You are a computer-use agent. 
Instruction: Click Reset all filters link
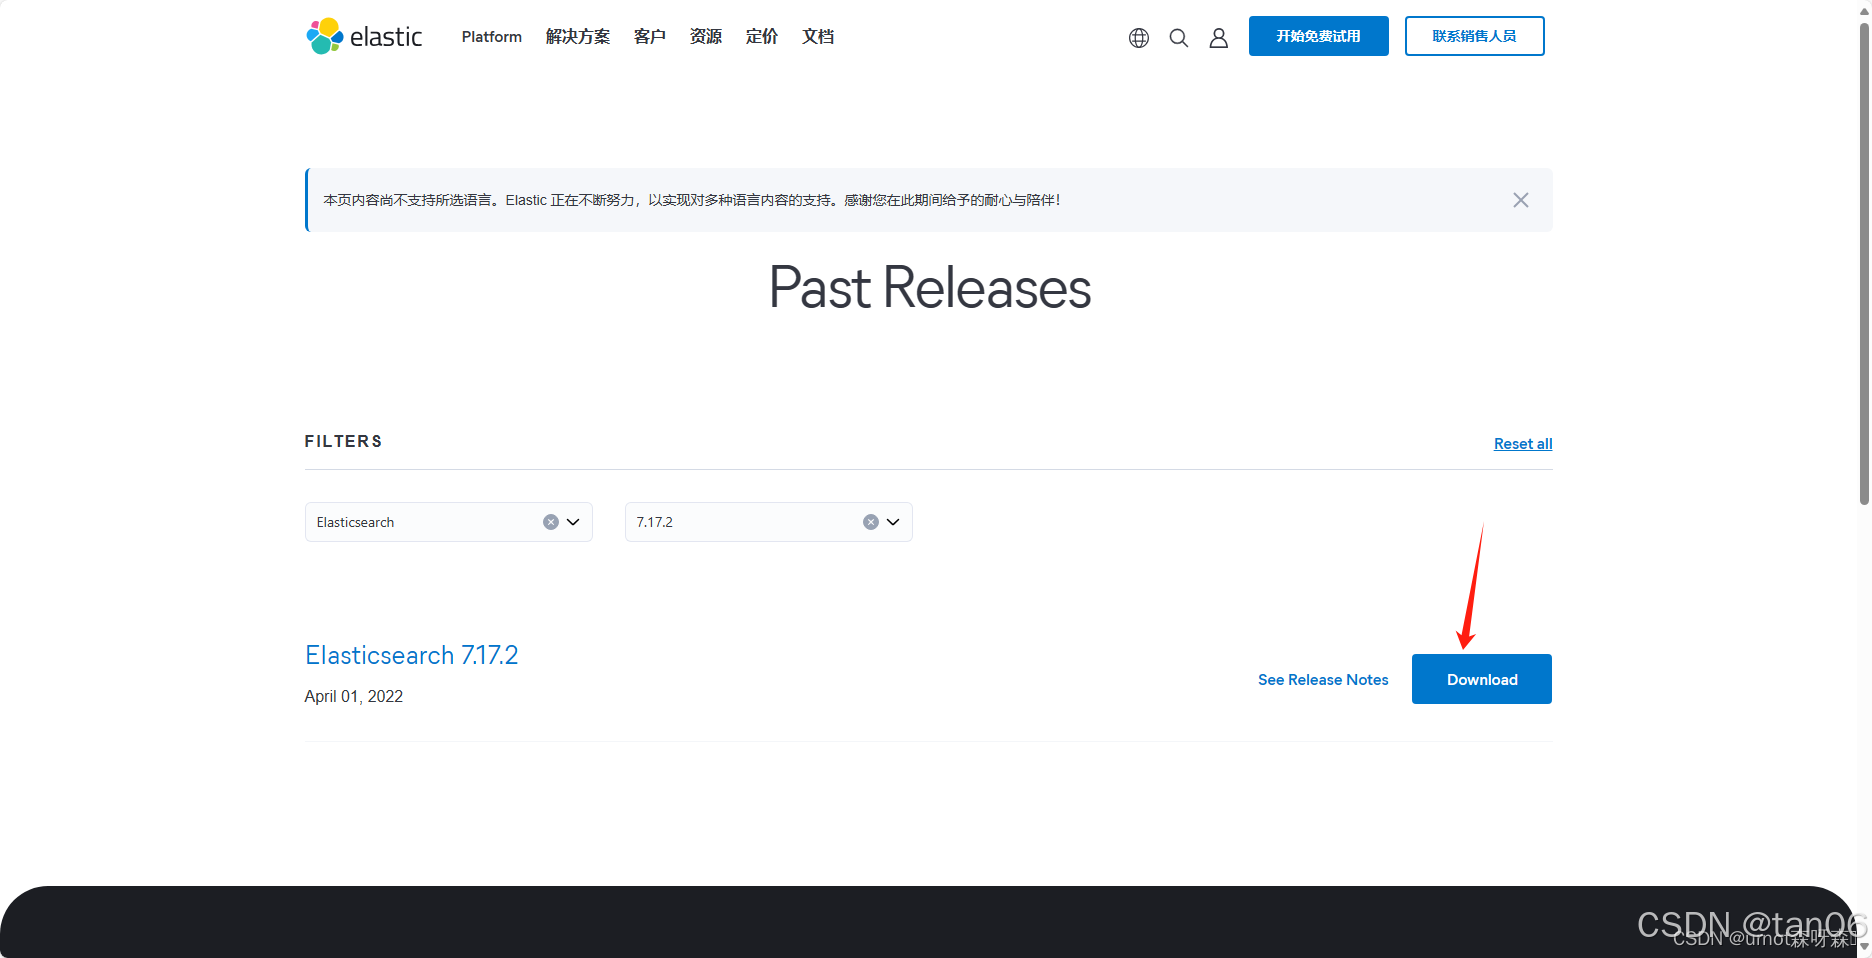pos(1523,444)
